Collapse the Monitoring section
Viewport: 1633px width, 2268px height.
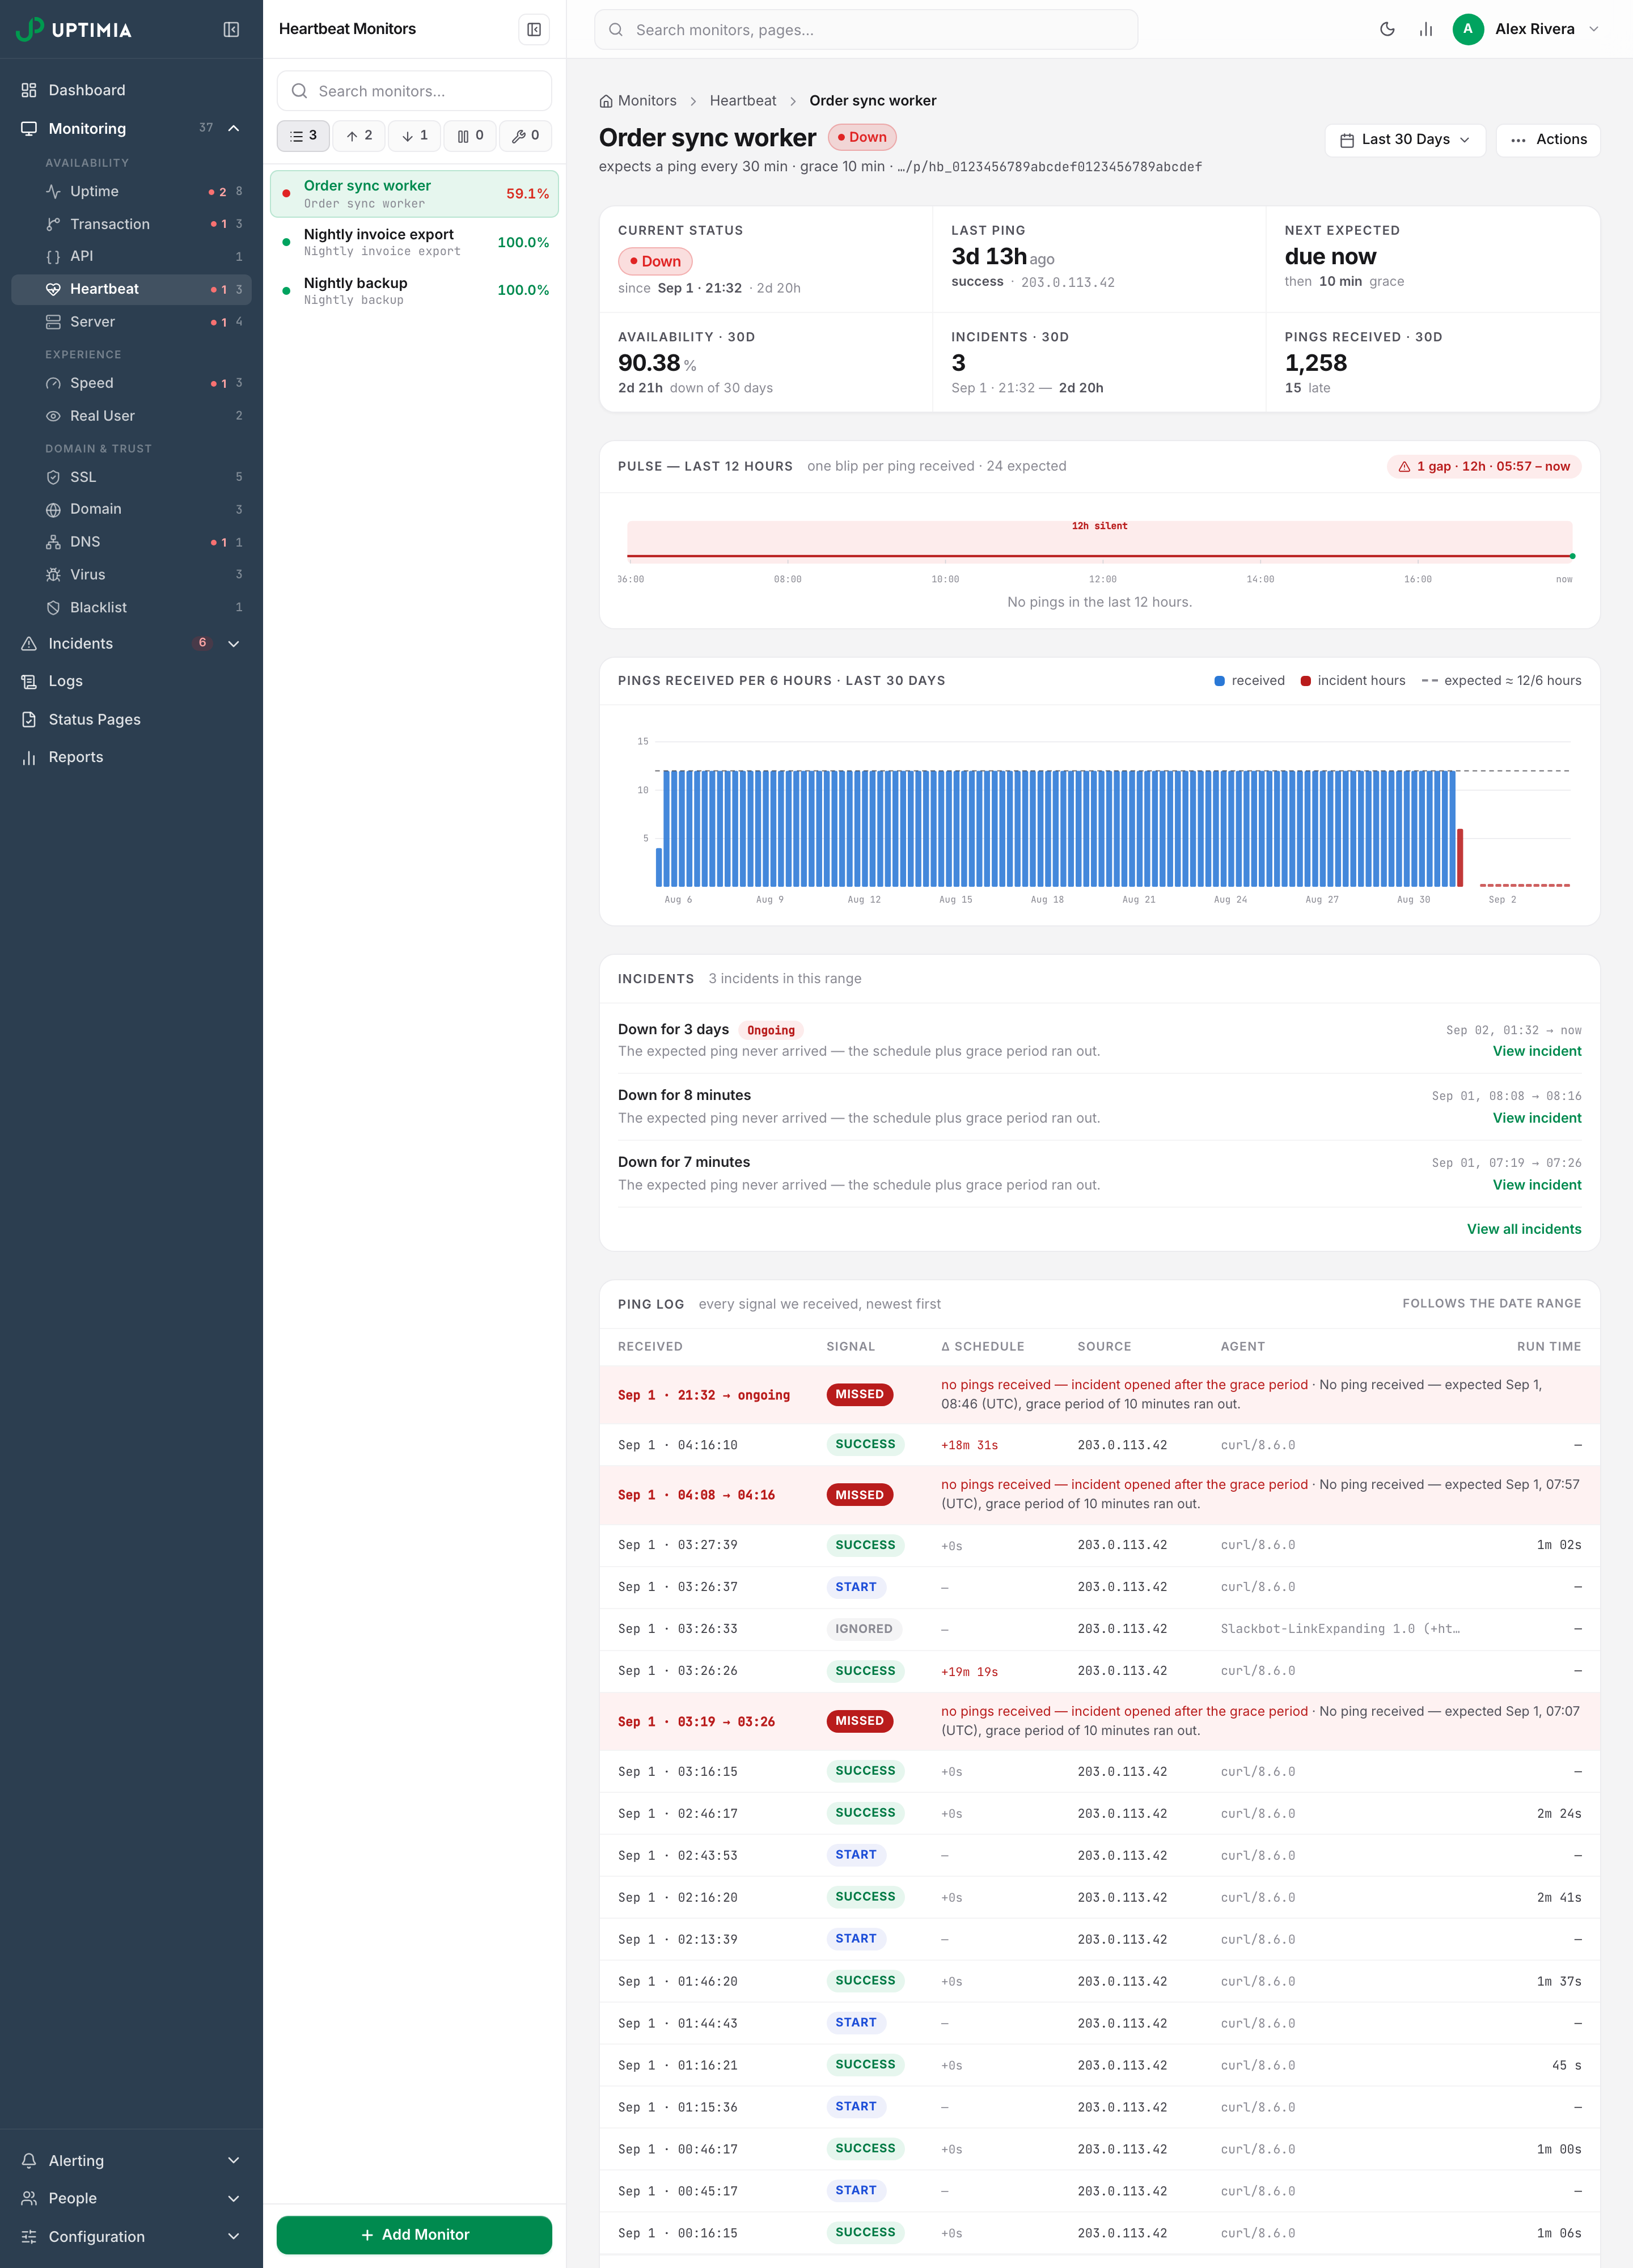click(233, 128)
